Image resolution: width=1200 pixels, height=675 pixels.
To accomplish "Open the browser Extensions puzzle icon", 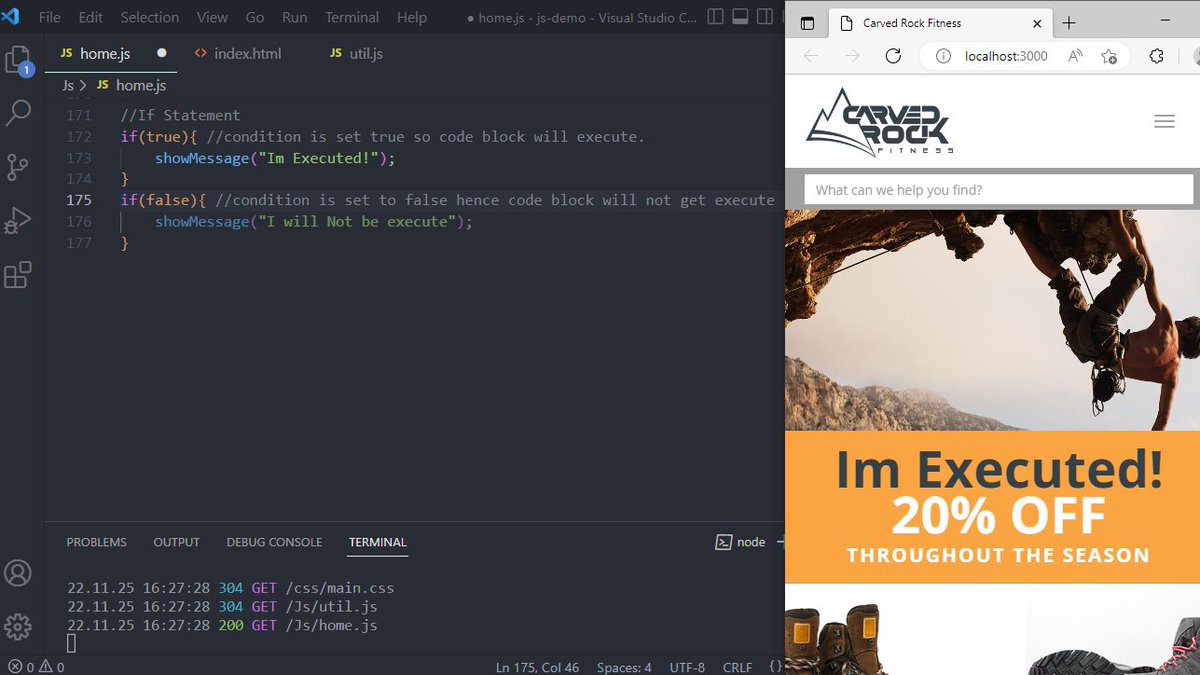I will tap(1157, 56).
